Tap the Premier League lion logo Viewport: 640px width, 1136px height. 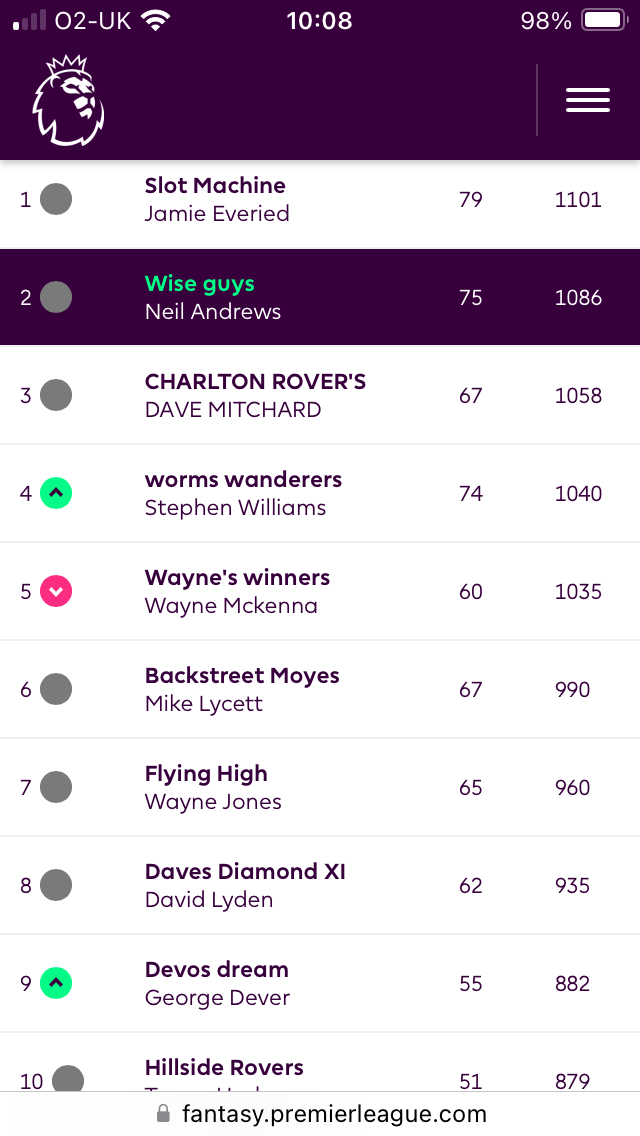(x=69, y=100)
